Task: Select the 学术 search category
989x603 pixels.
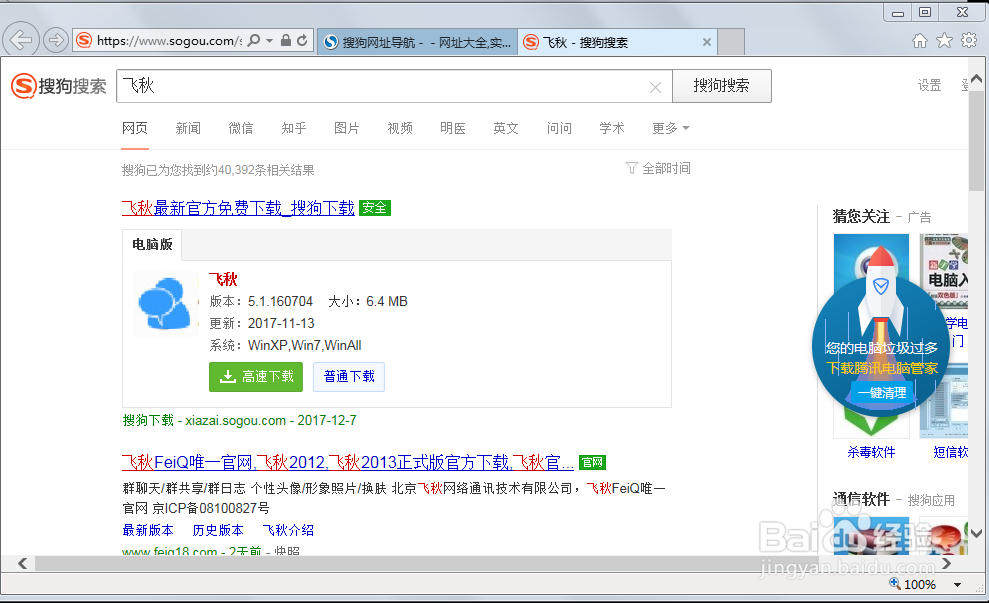Action: tap(612, 128)
